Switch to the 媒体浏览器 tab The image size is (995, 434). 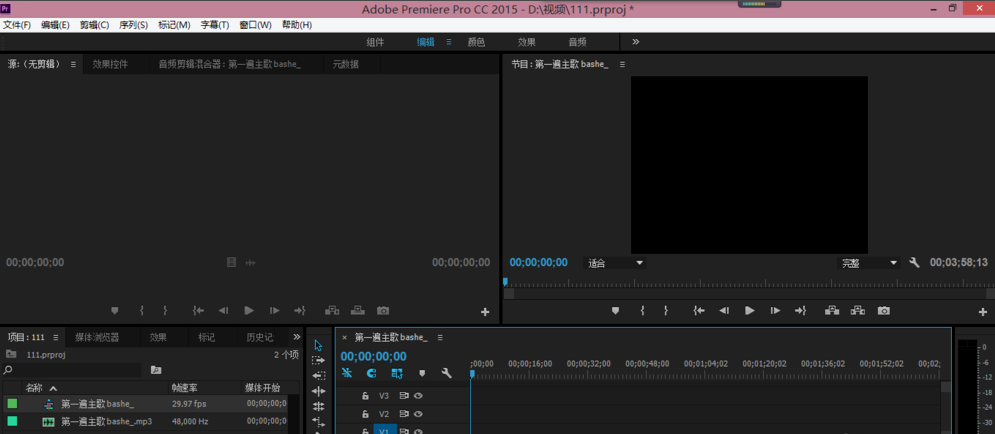97,338
